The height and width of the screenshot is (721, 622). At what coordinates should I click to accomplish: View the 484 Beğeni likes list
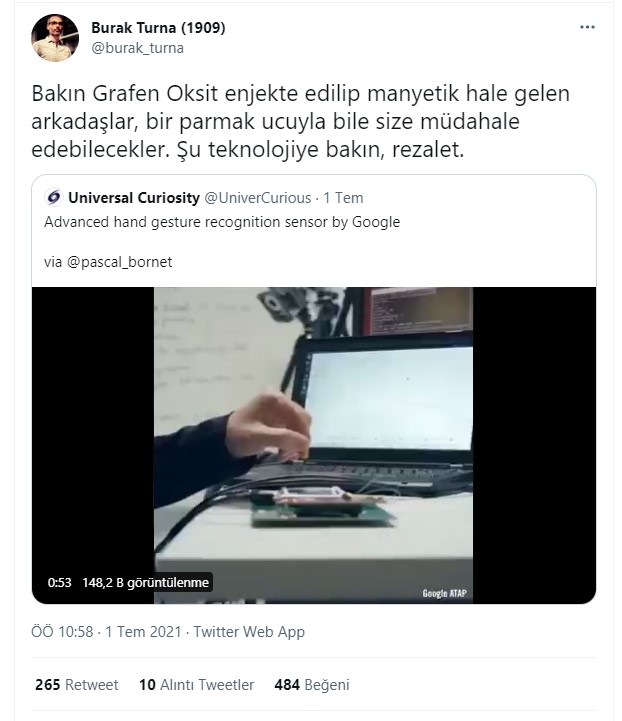pyautogui.click(x=312, y=685)
